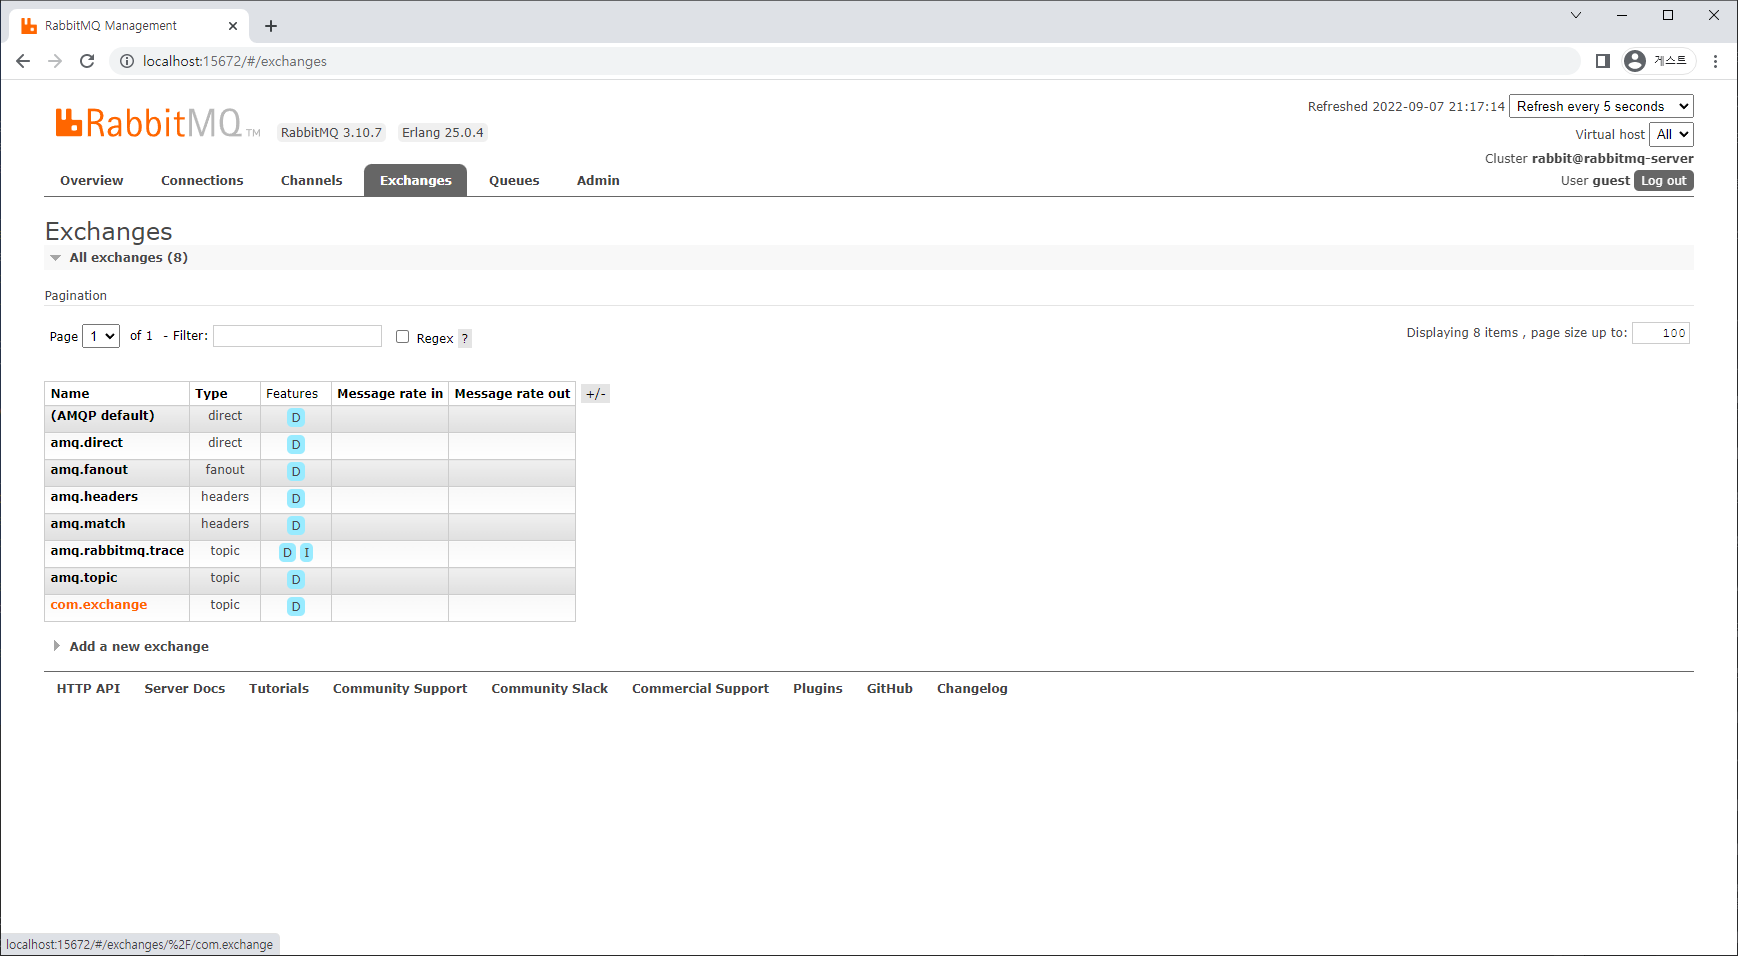Open the Refresh every 5 seconds dropdown
Screen dimensions: 1738x956
[x=1600, y=106]
